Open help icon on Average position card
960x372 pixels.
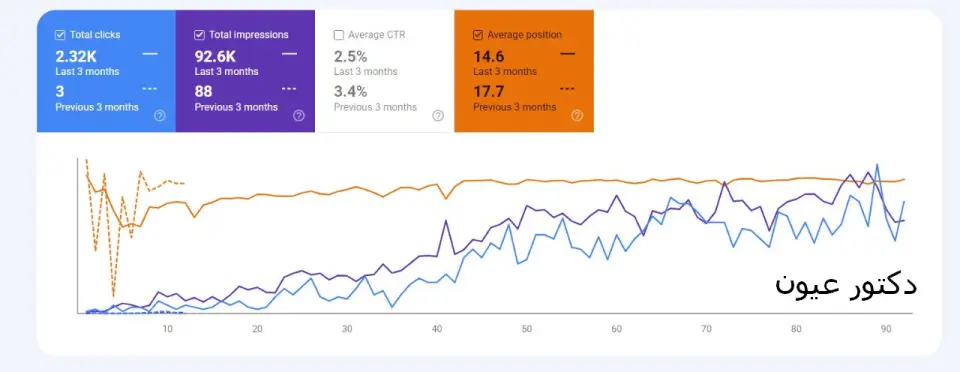(x=577, y=116)
